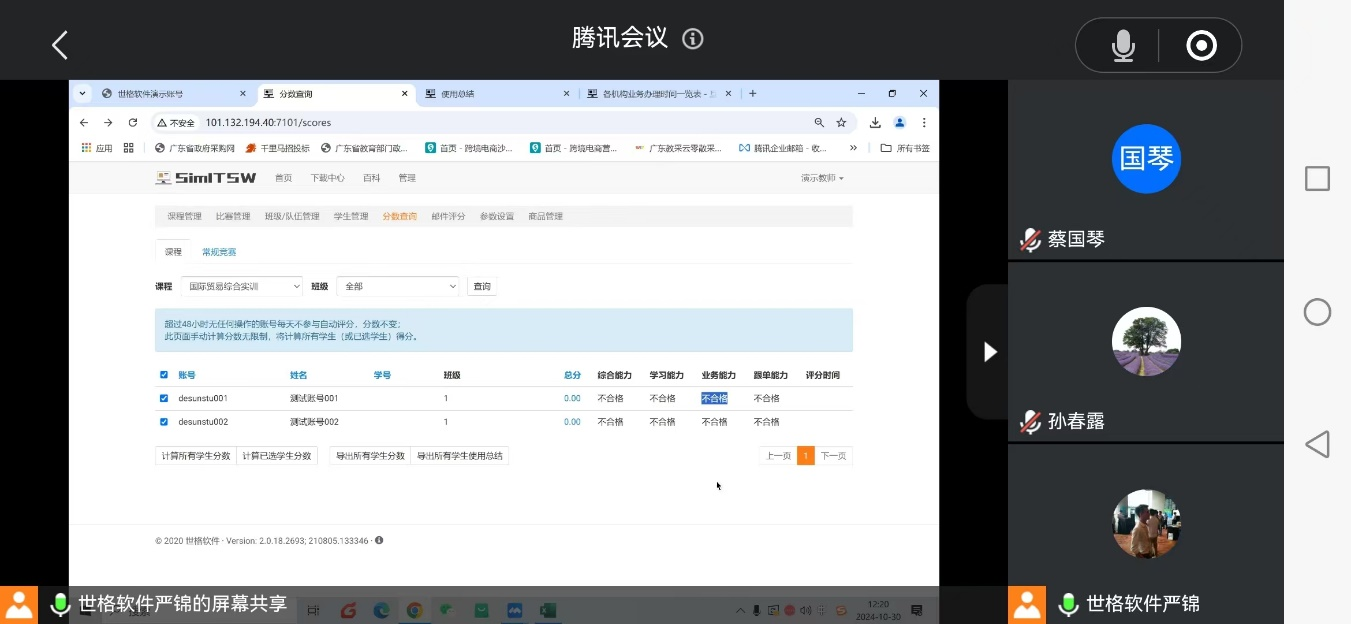Tap the back arrow in Tencent Meeting
Screen dimensions: 1351x624
60,45
